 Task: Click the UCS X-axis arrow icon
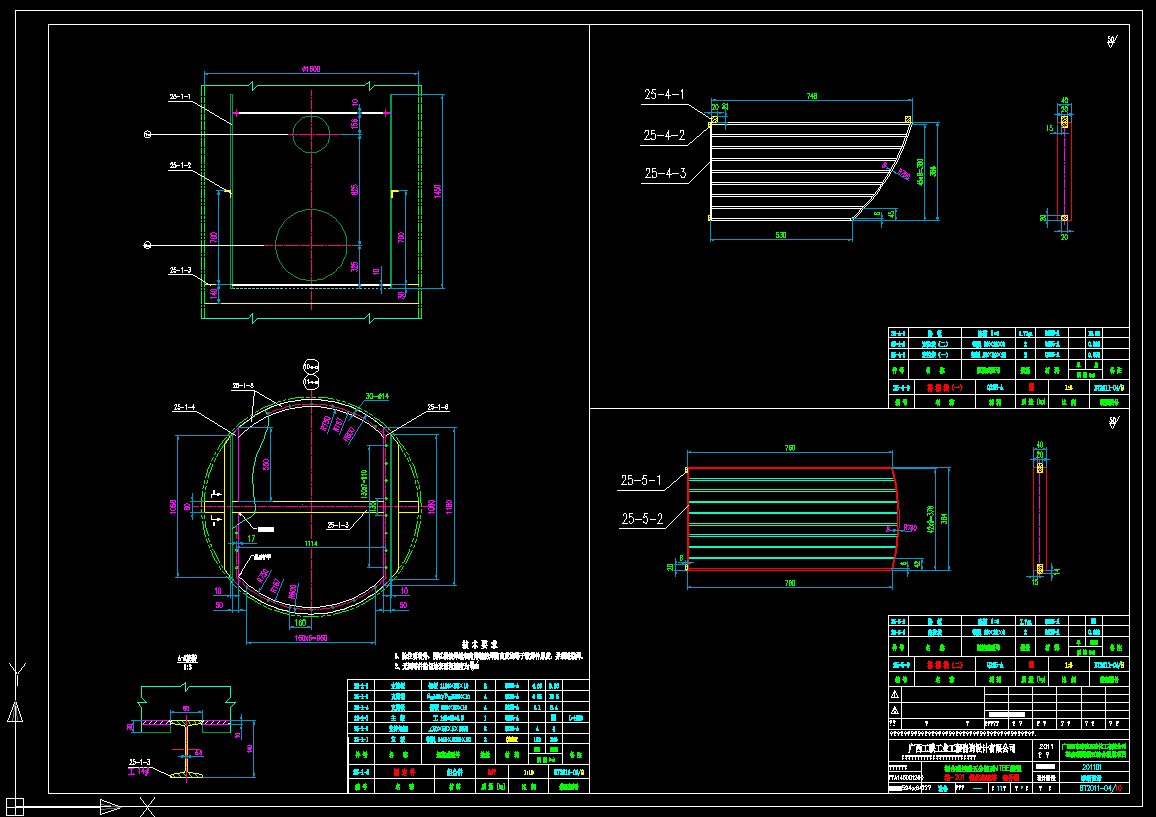[x=111, y=807]
